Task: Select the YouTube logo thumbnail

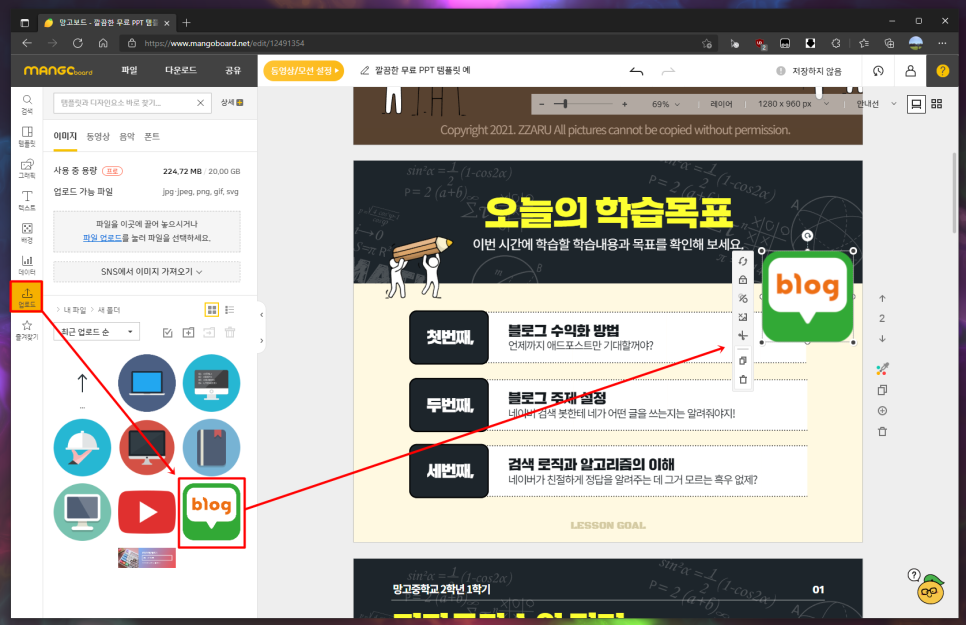Action: [x=147, y=512]
